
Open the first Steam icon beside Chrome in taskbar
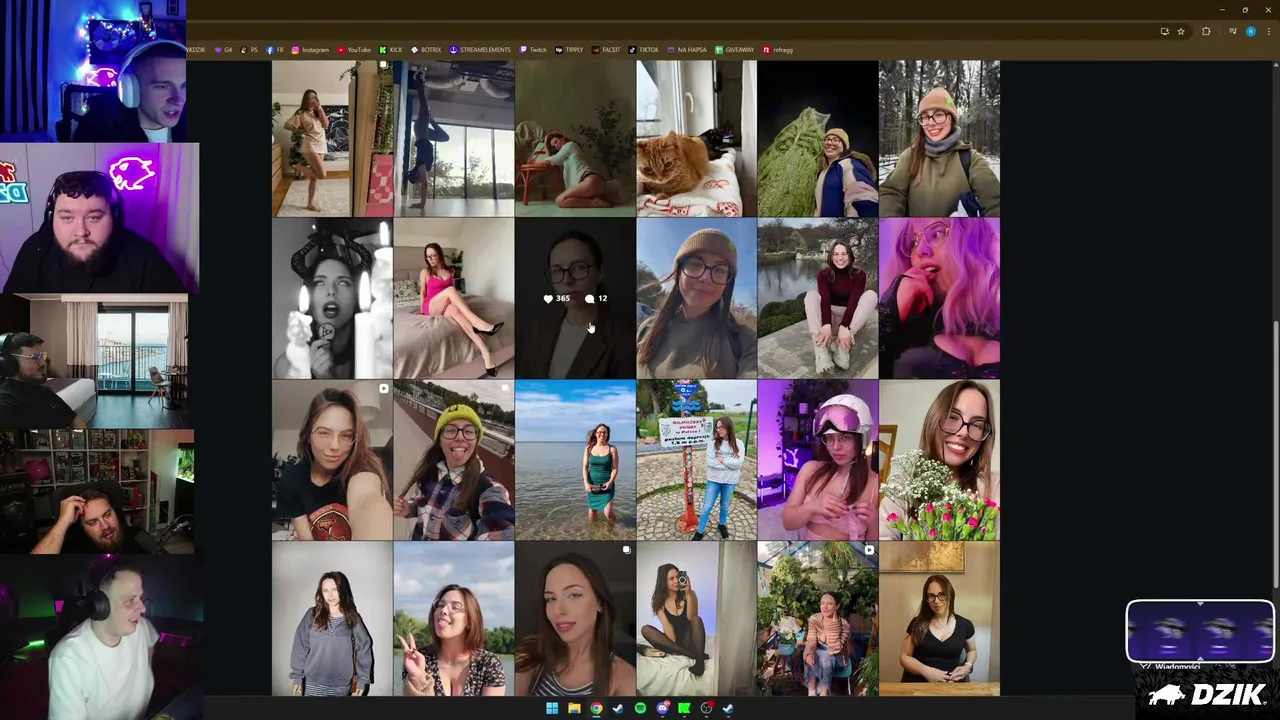point(618,708)
